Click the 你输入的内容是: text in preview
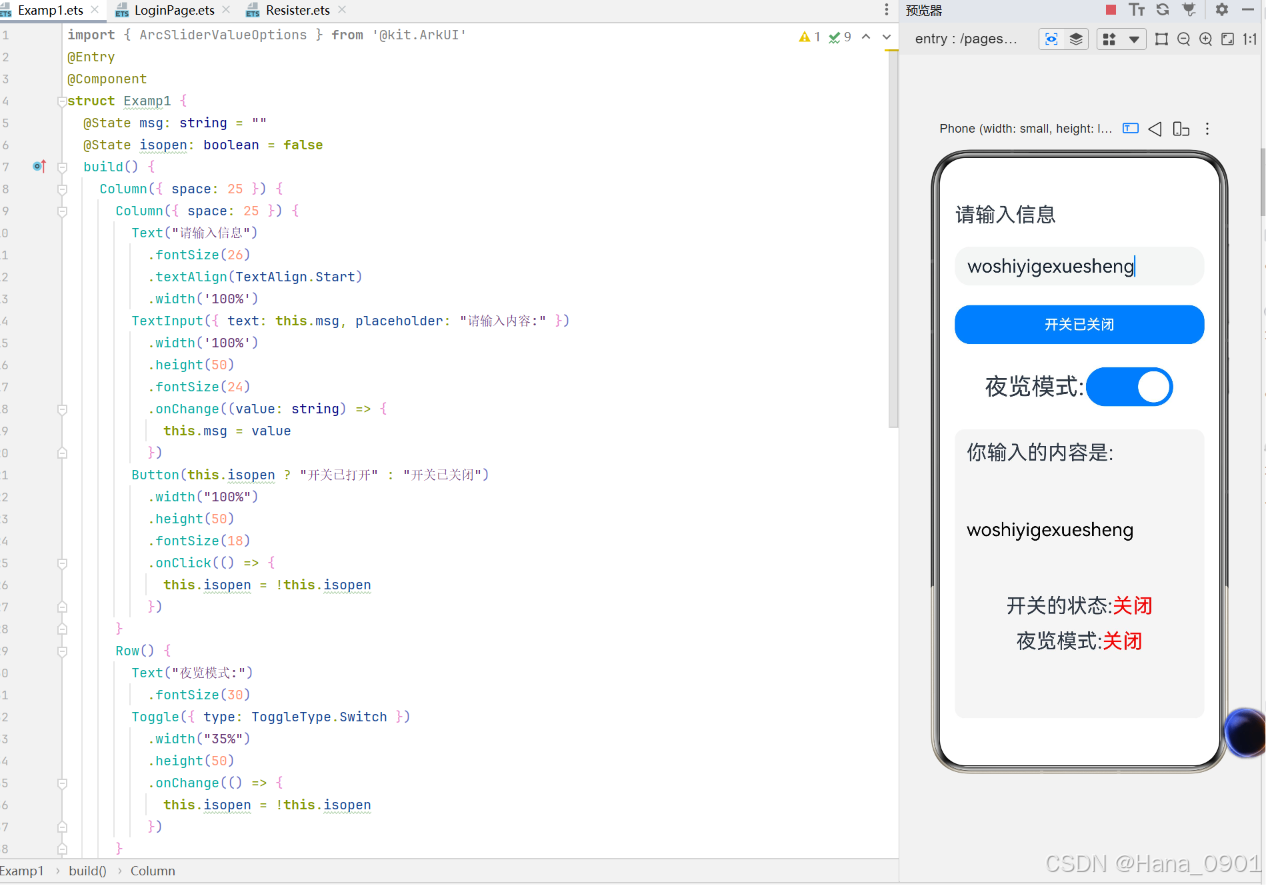Screen dimensions: 1266x885 coord(1040,452)
